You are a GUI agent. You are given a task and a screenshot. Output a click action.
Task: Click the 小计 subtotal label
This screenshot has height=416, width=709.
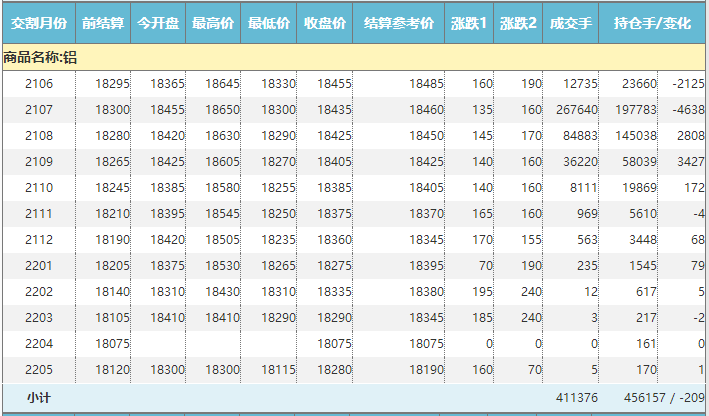click(x=39, y=398)
